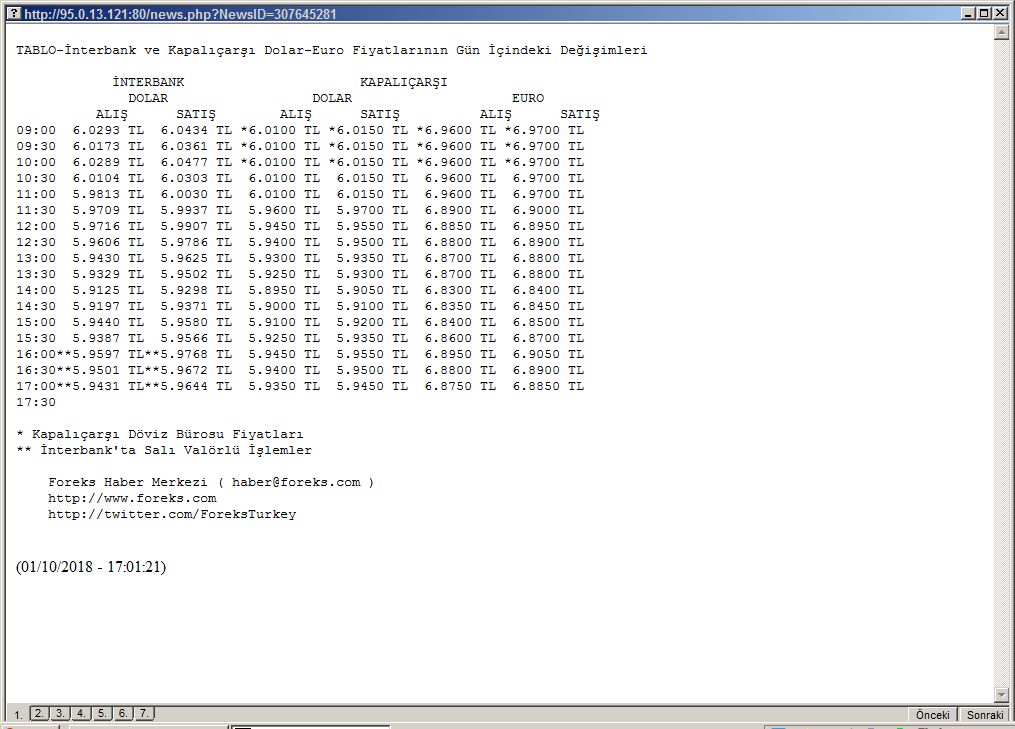The image size is (1015, 729).
Task: Click the 5.9813 value at 11:00
Action: [x=96, y=194]
